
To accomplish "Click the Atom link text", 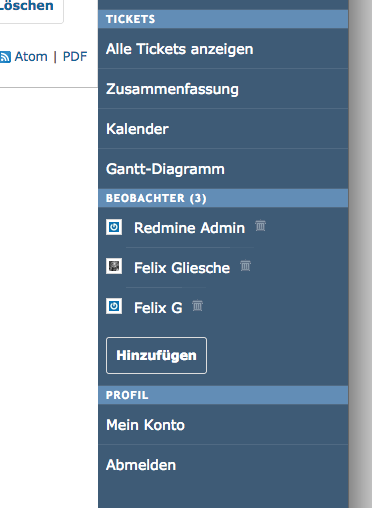I will click(x=31, y=57).
